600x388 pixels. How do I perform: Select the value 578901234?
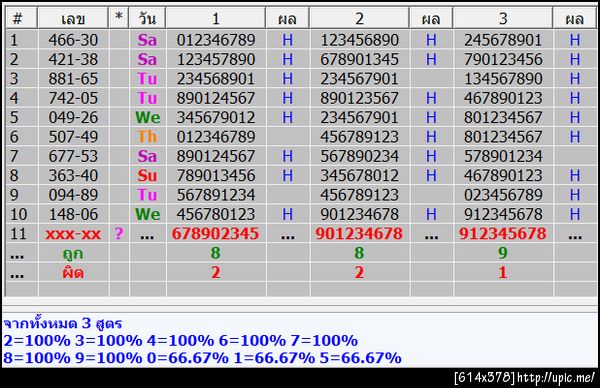click(x=503, y=156)
